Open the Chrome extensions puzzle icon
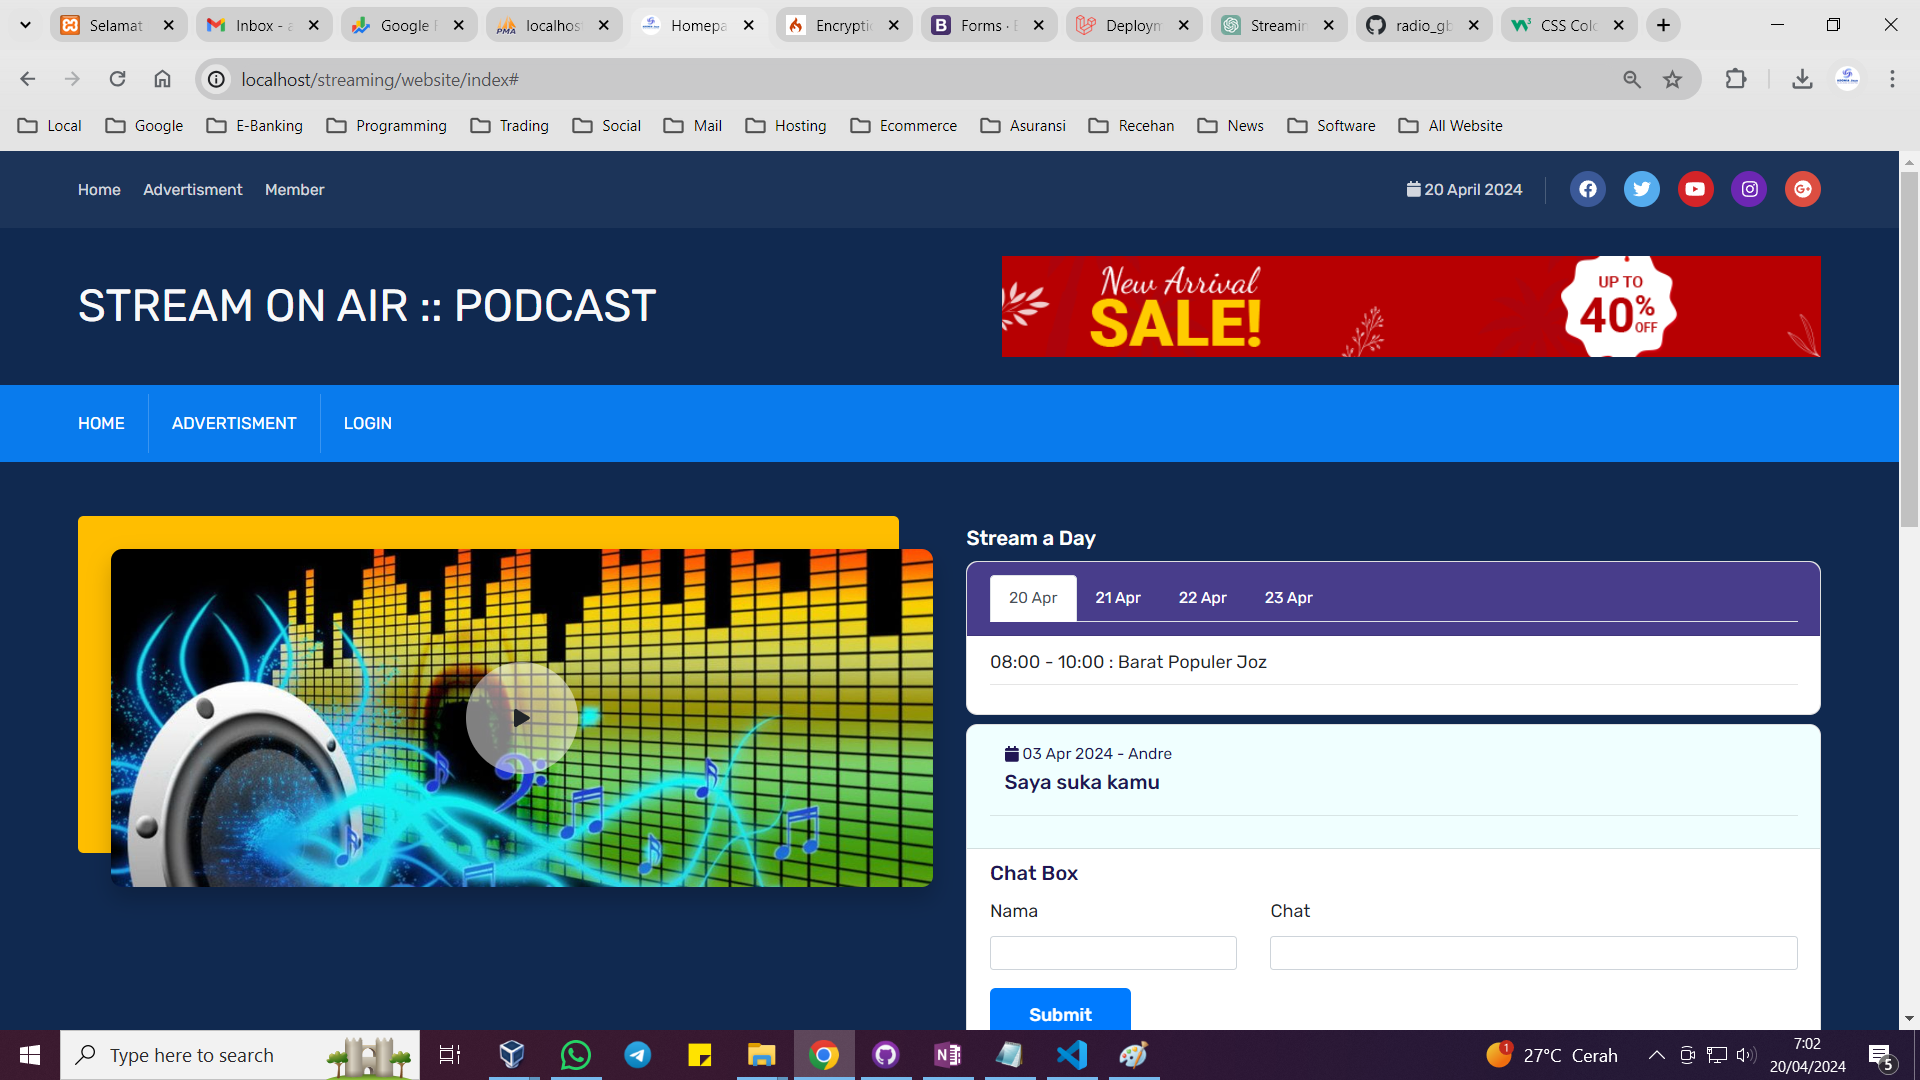Image resolution: width=1920 pixels, height=1080 pixels. click(x=1736, y=79)
